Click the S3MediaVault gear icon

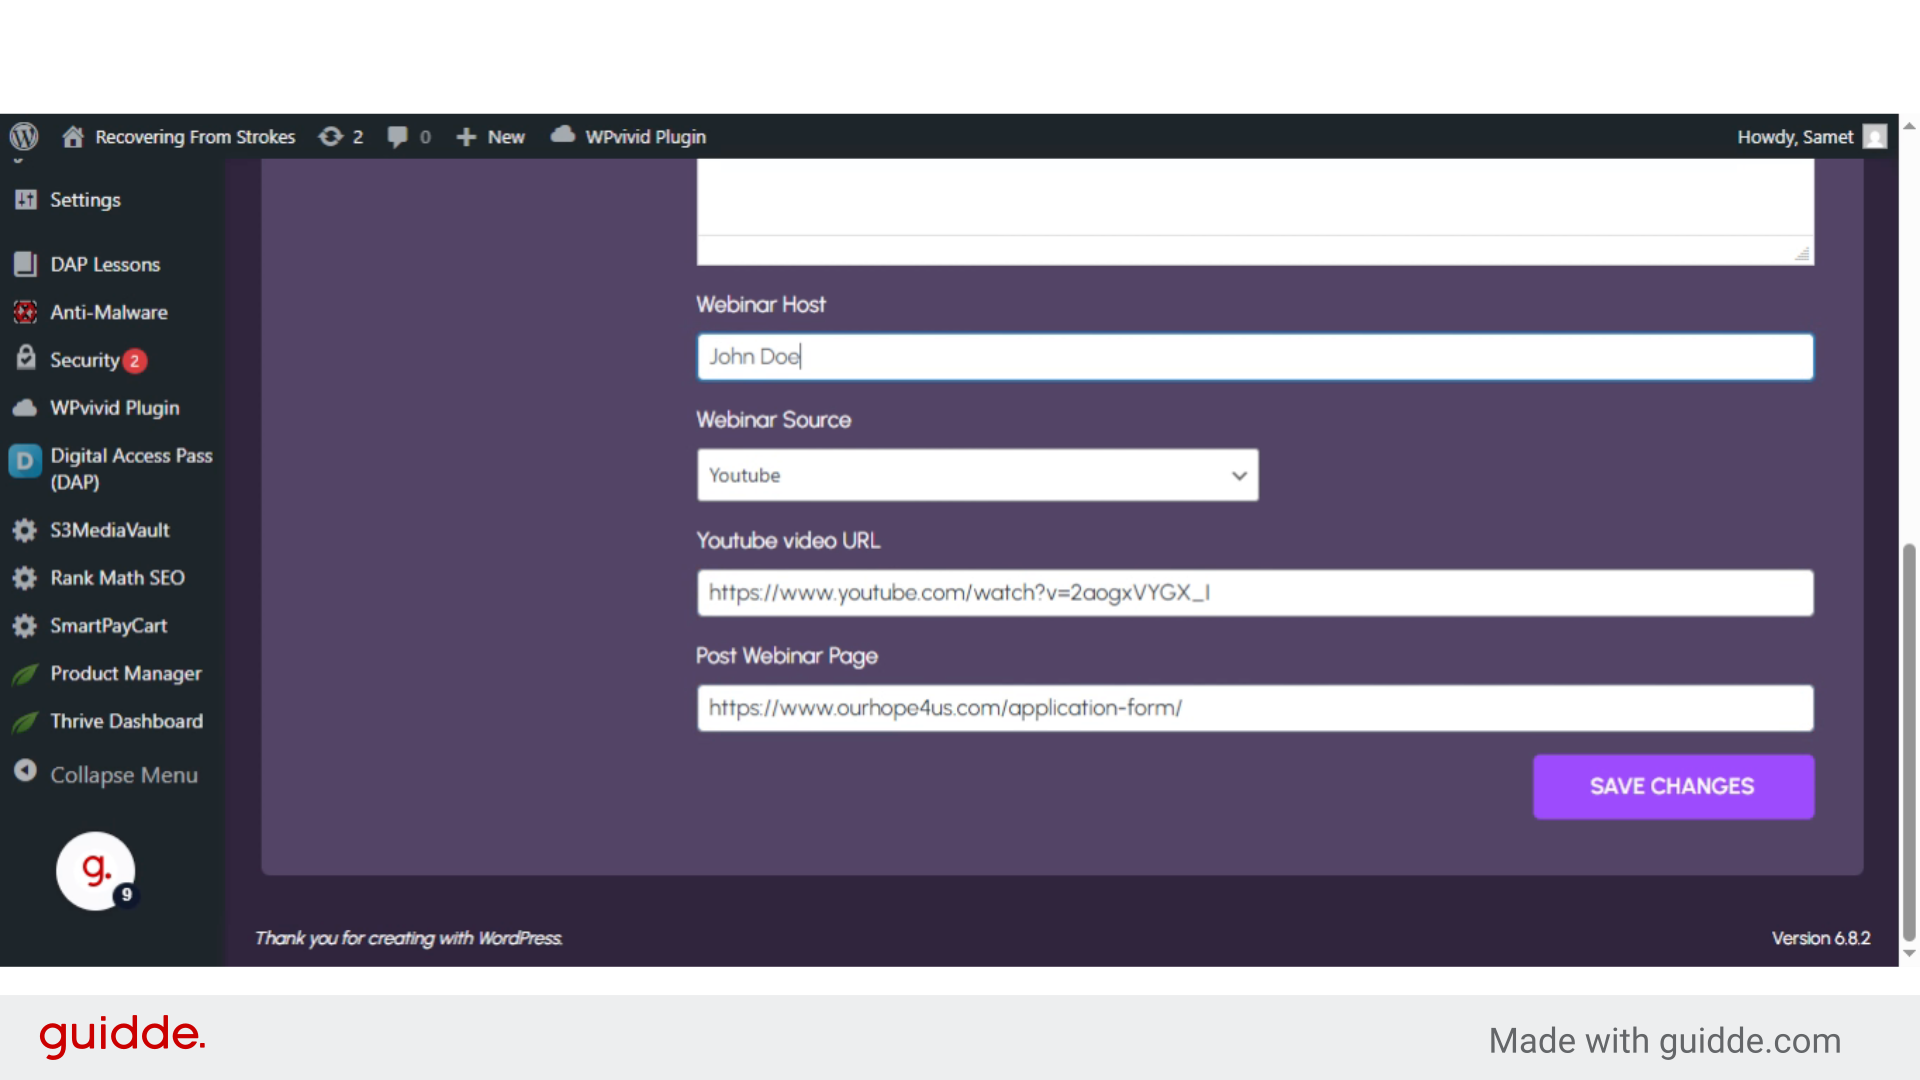point(25,530)
